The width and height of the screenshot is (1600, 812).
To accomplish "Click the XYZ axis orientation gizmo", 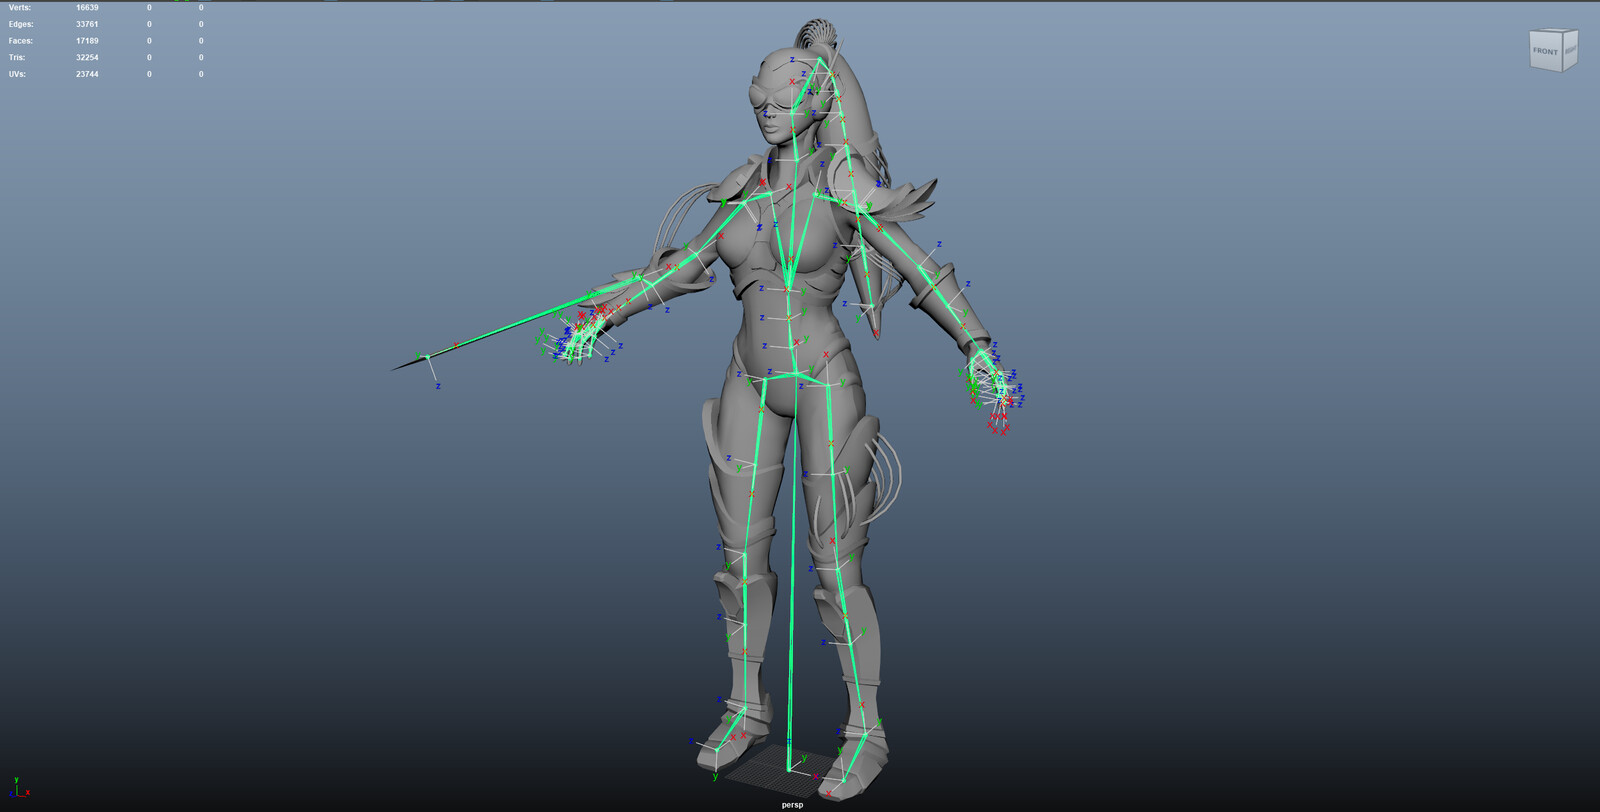I will point(19,787).
